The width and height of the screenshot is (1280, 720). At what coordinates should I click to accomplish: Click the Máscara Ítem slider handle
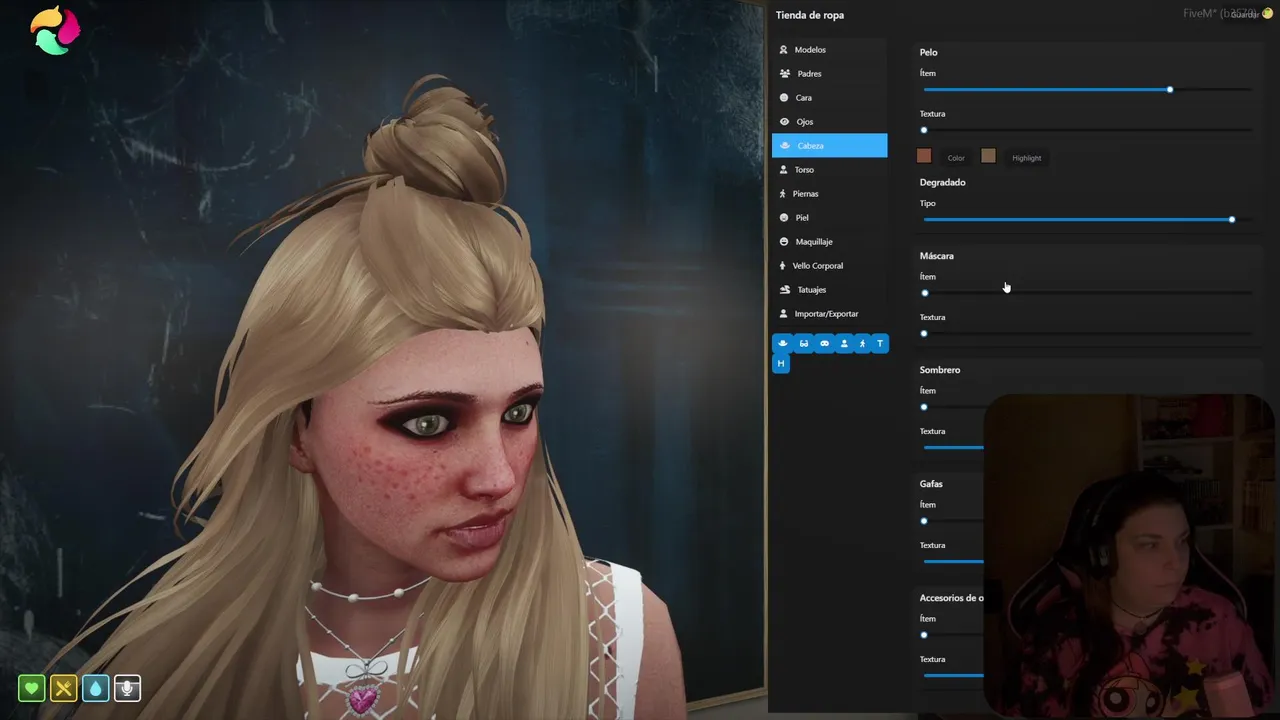tap(925, 293)
